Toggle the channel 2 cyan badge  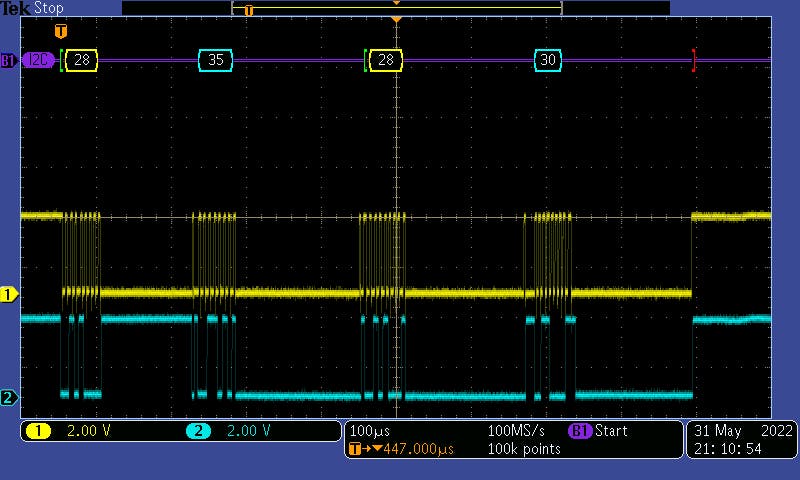coord(198,431)
